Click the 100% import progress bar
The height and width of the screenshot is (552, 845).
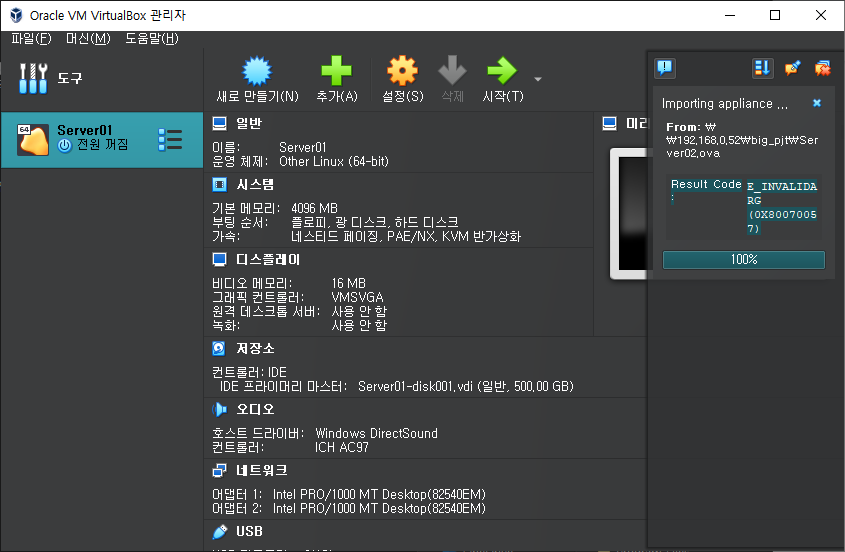click(744, 259)
